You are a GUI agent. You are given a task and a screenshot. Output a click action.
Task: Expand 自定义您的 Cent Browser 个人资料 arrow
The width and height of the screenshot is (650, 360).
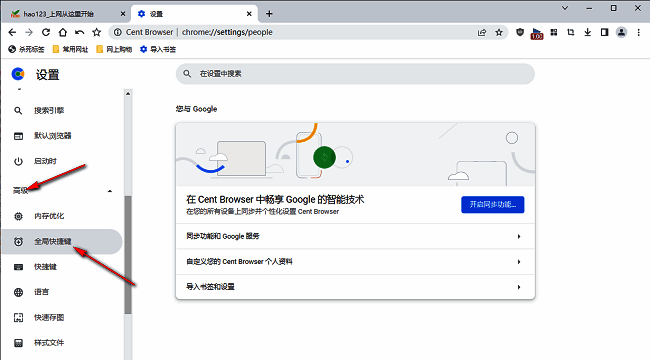coord(519,262)
